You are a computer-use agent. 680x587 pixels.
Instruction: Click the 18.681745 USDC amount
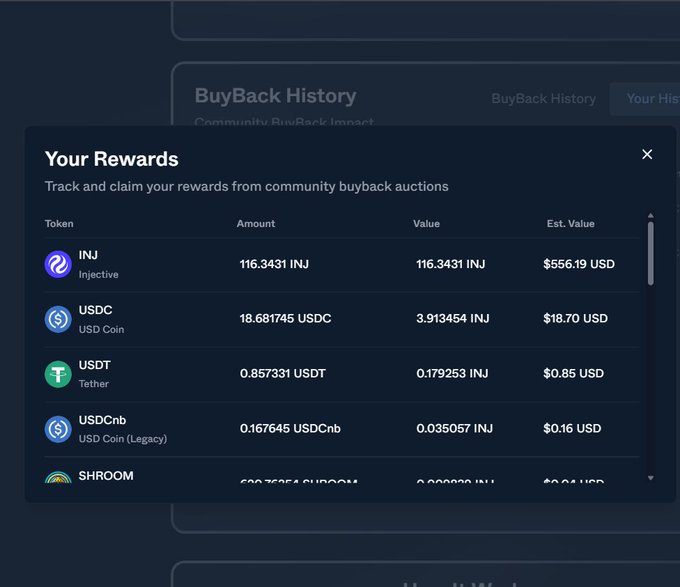(285, 319)
